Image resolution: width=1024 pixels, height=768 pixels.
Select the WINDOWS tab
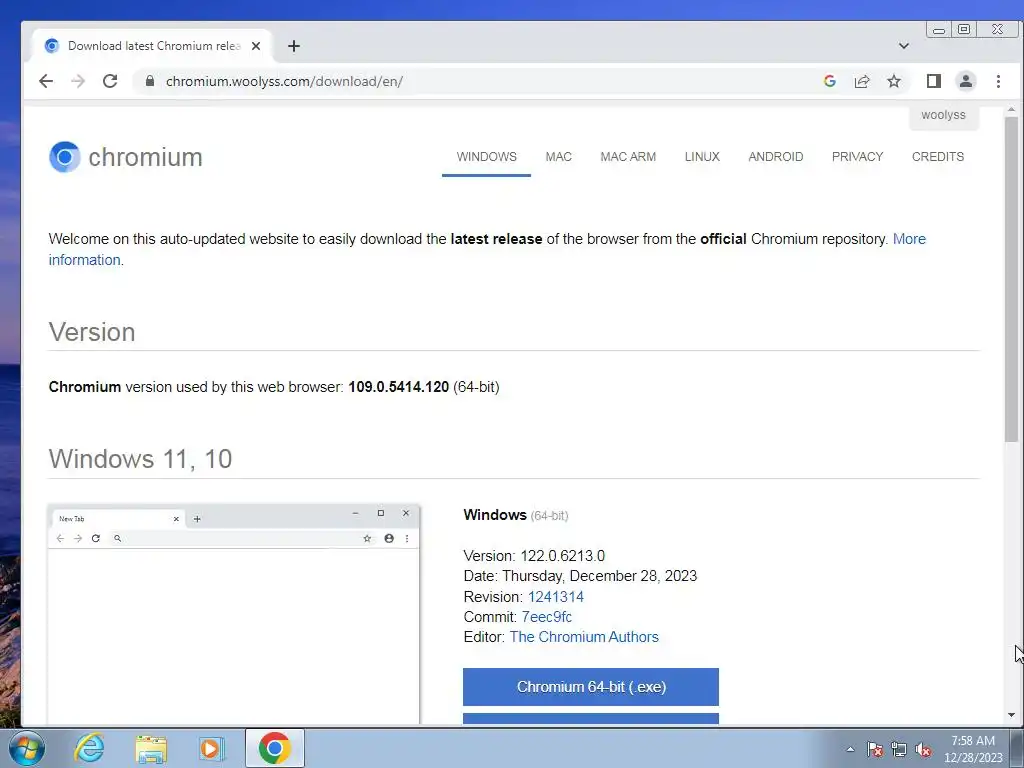pyautogui.click(x=487, y=157)
